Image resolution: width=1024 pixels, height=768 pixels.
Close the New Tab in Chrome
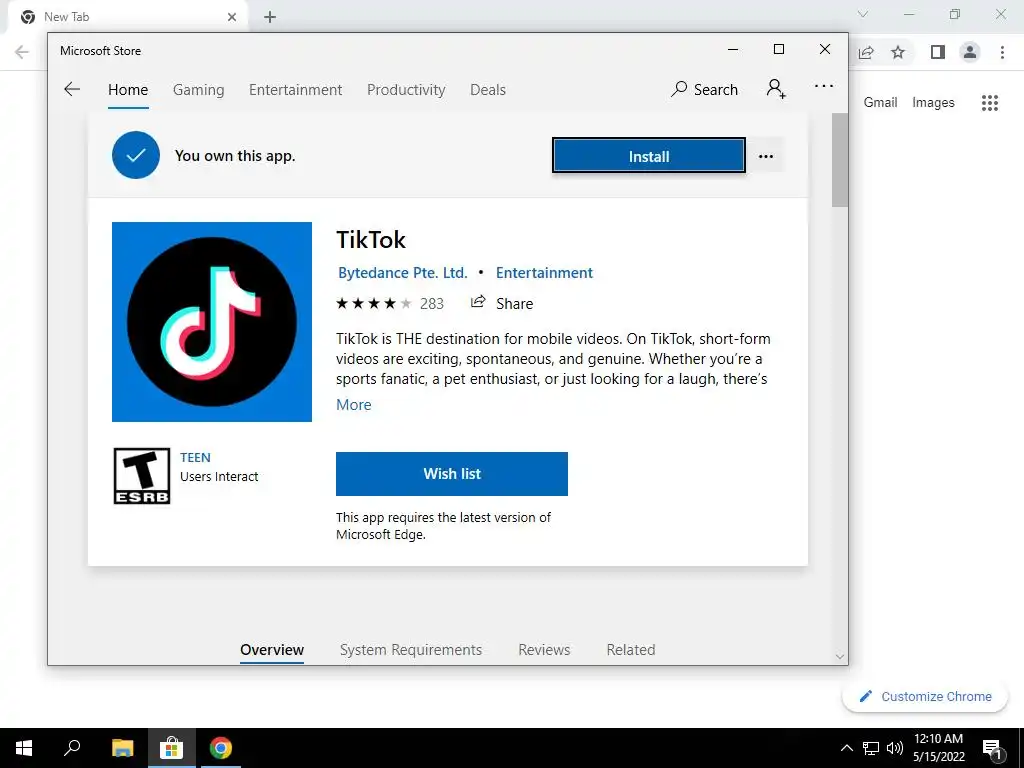232,17
